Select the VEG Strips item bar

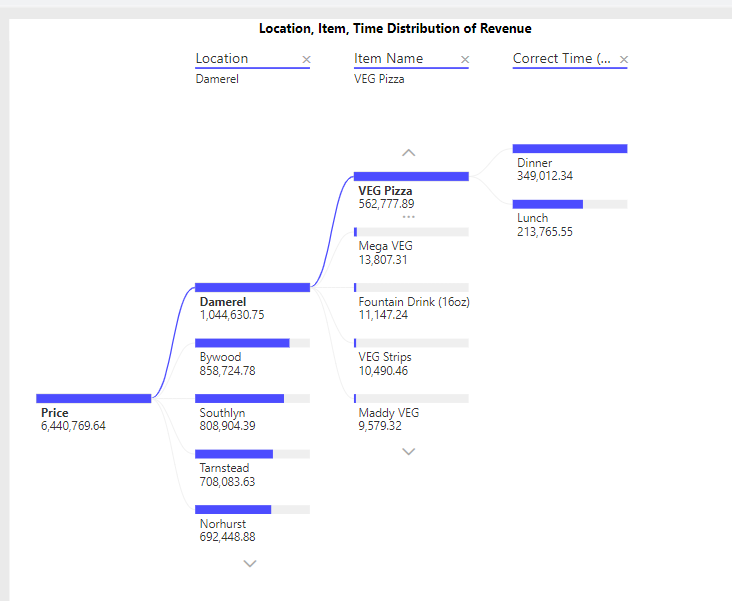(411, 343)
